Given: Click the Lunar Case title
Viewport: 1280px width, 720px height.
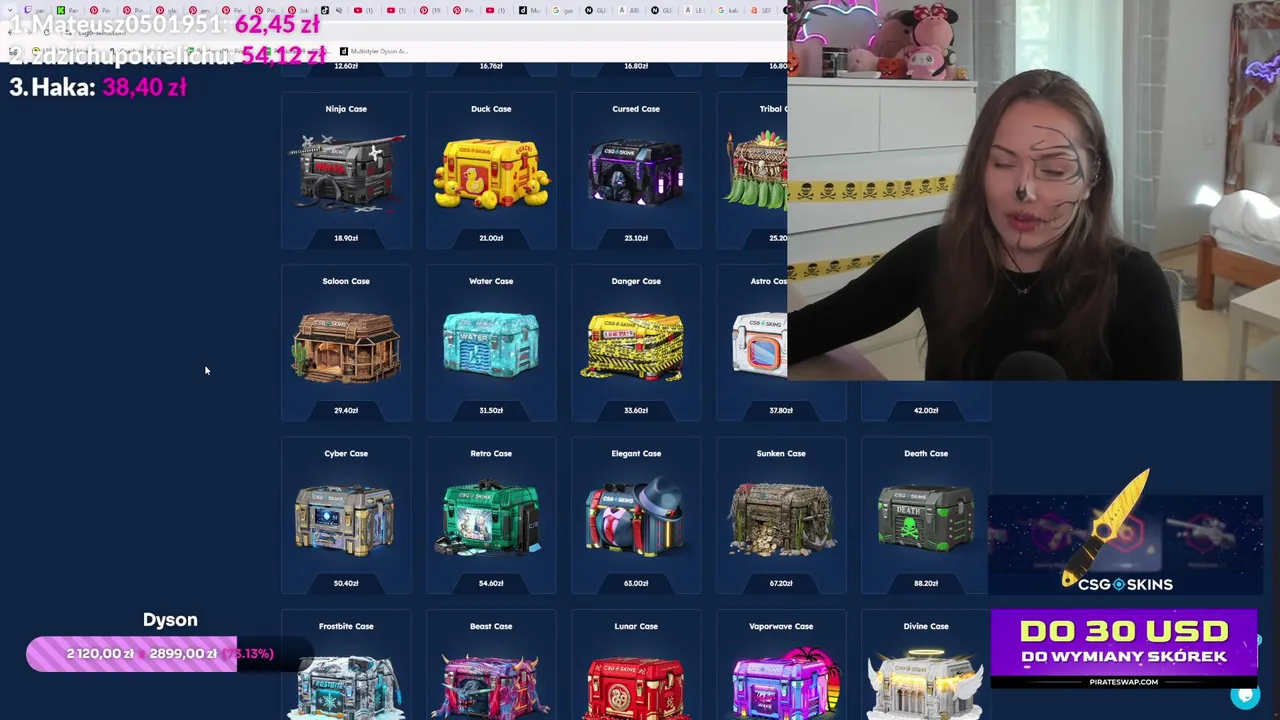Looking at the screenshot, I should click(636, 626).
